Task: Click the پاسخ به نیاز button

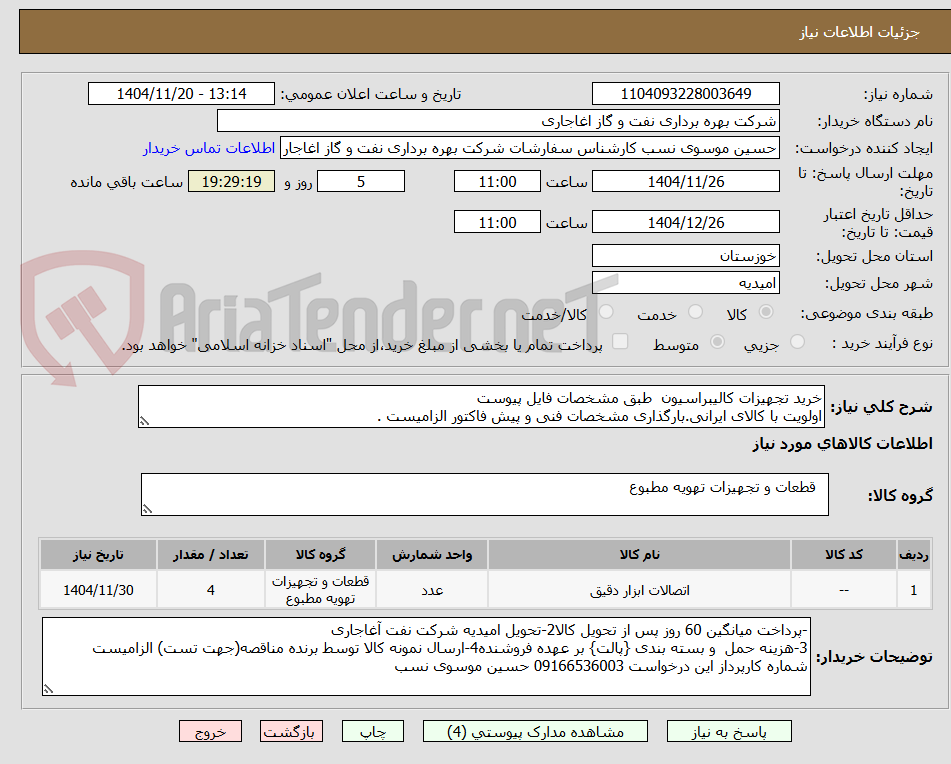Action: point(729,731)
